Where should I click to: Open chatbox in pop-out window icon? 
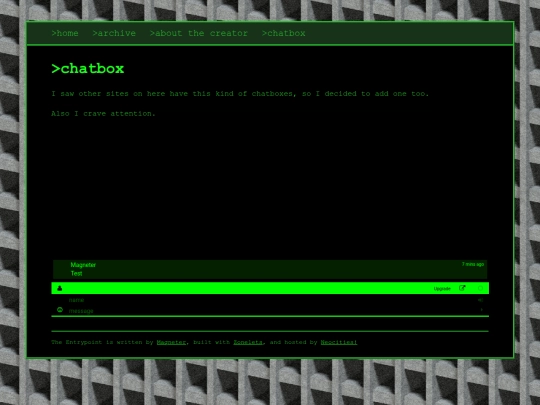coord(462,288)
